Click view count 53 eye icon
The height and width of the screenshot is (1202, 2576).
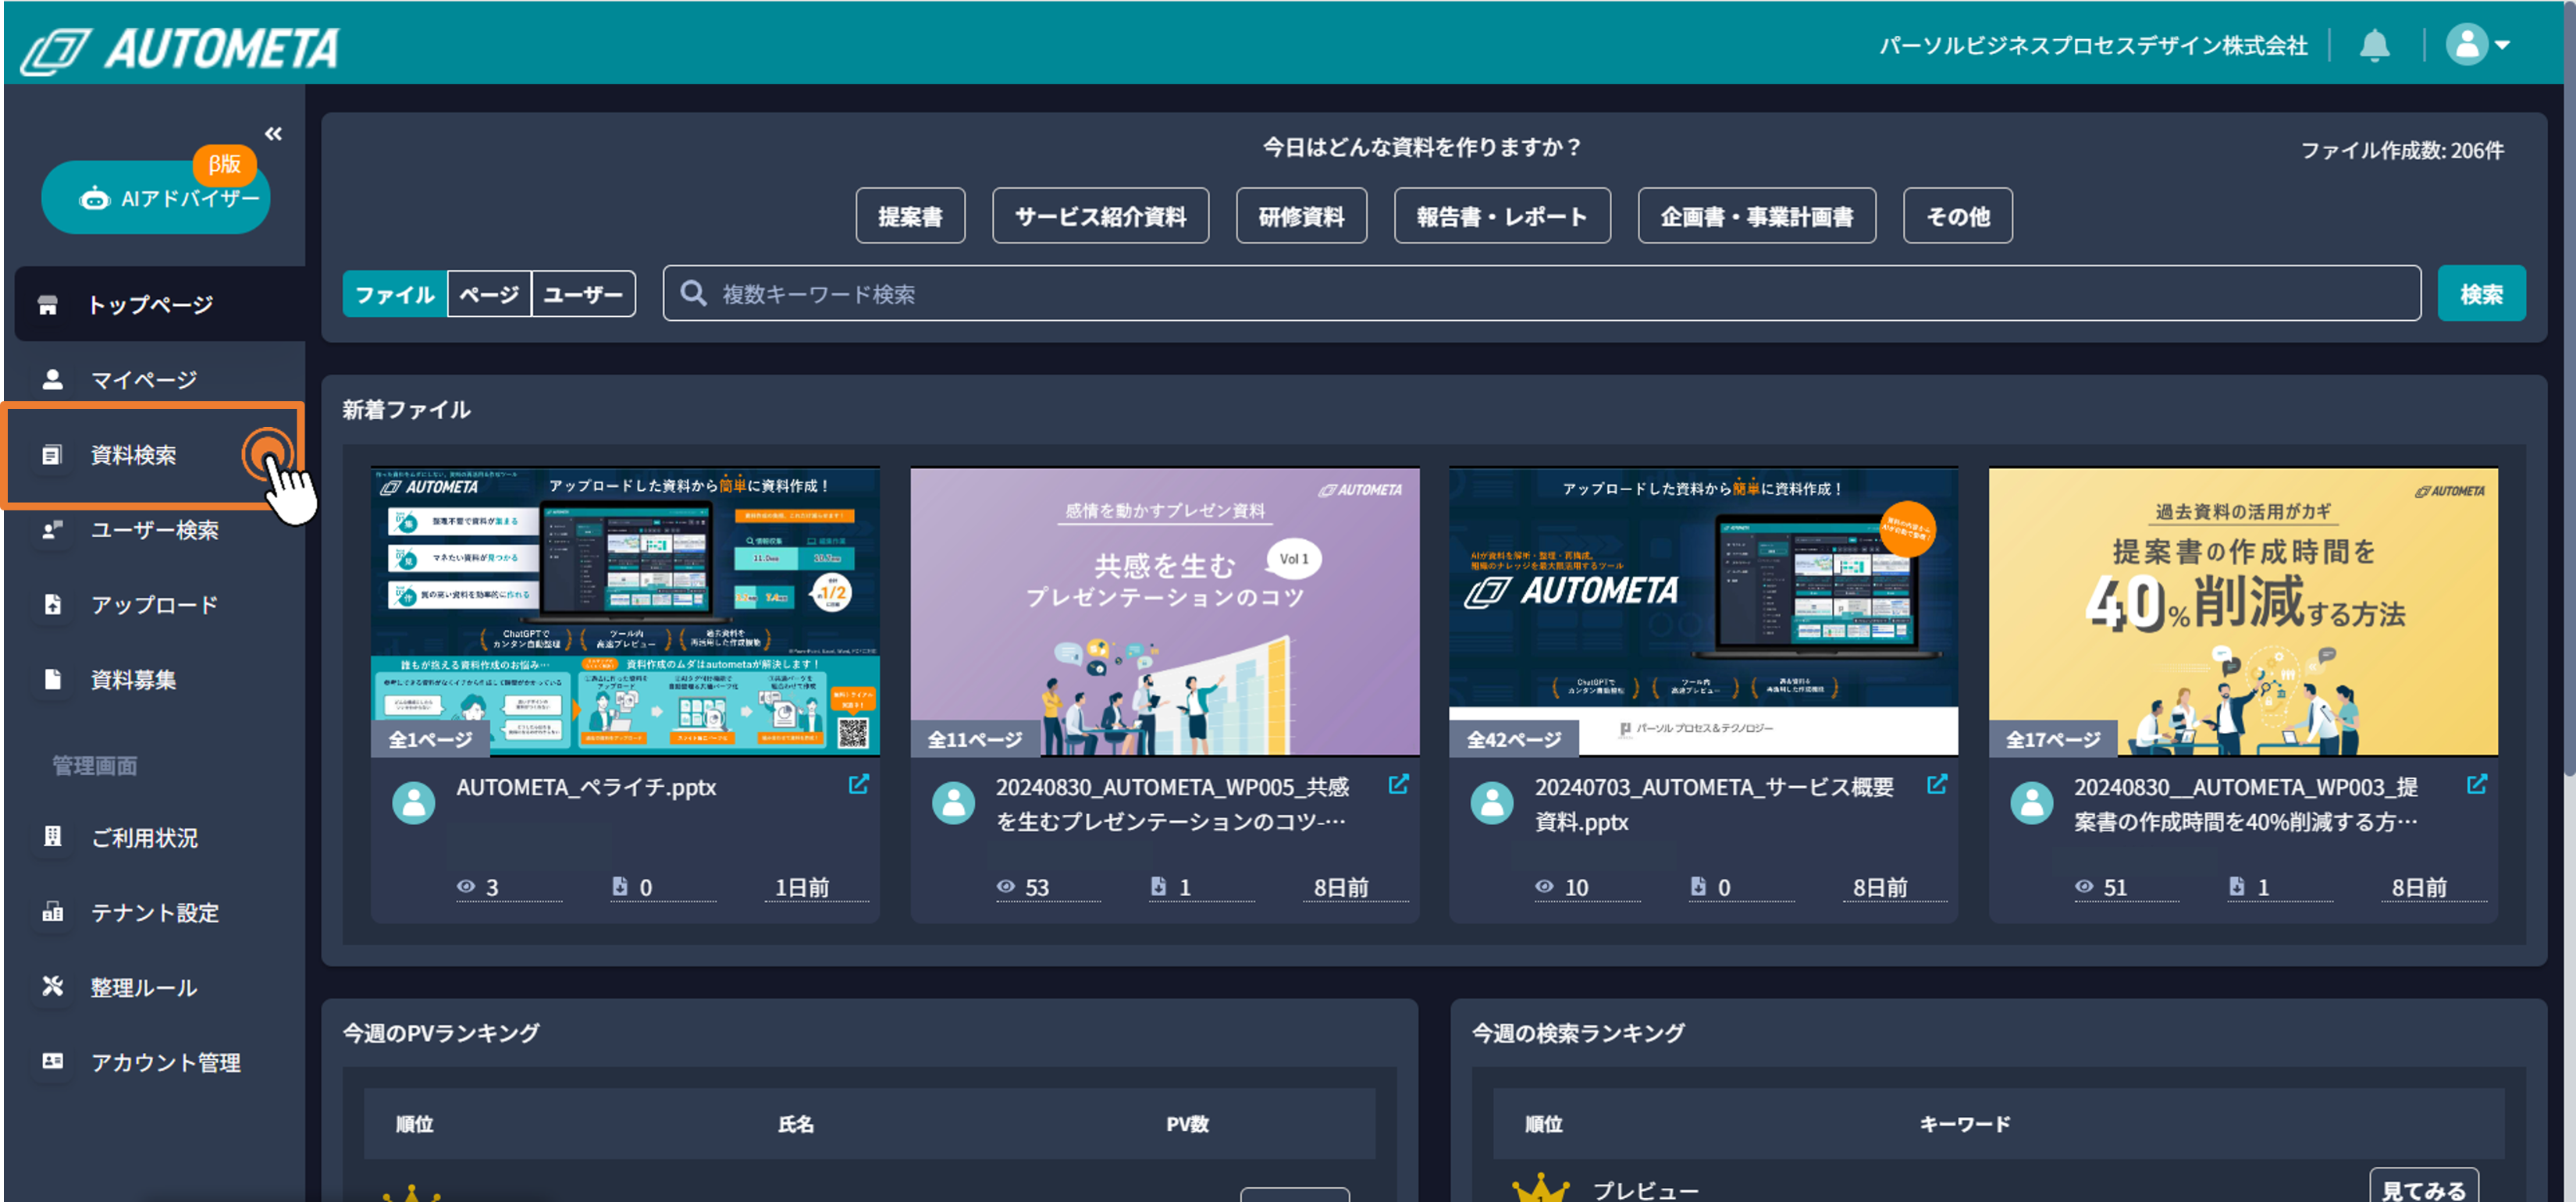1006,887
